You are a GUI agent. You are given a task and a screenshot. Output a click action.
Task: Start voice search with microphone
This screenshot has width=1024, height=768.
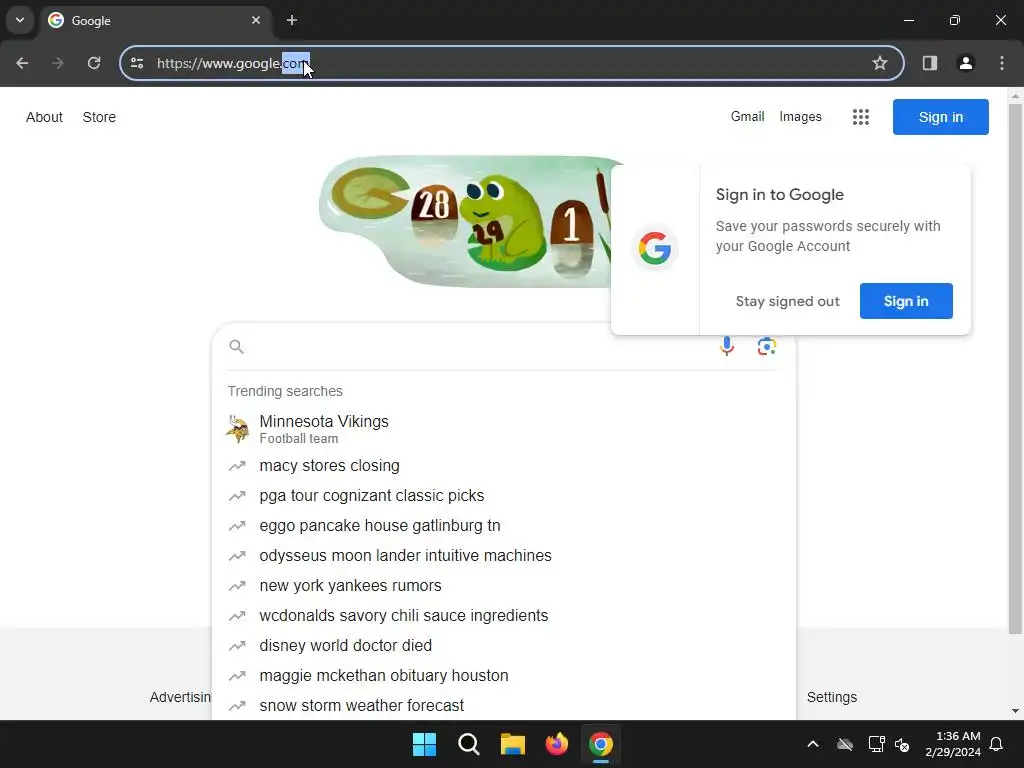coord(727,346)
